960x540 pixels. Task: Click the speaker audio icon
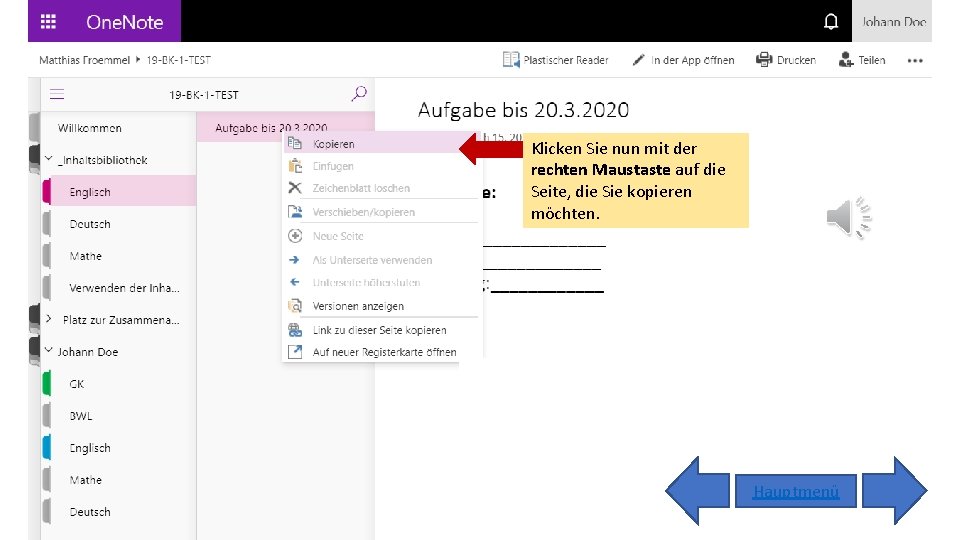point(849,217)
